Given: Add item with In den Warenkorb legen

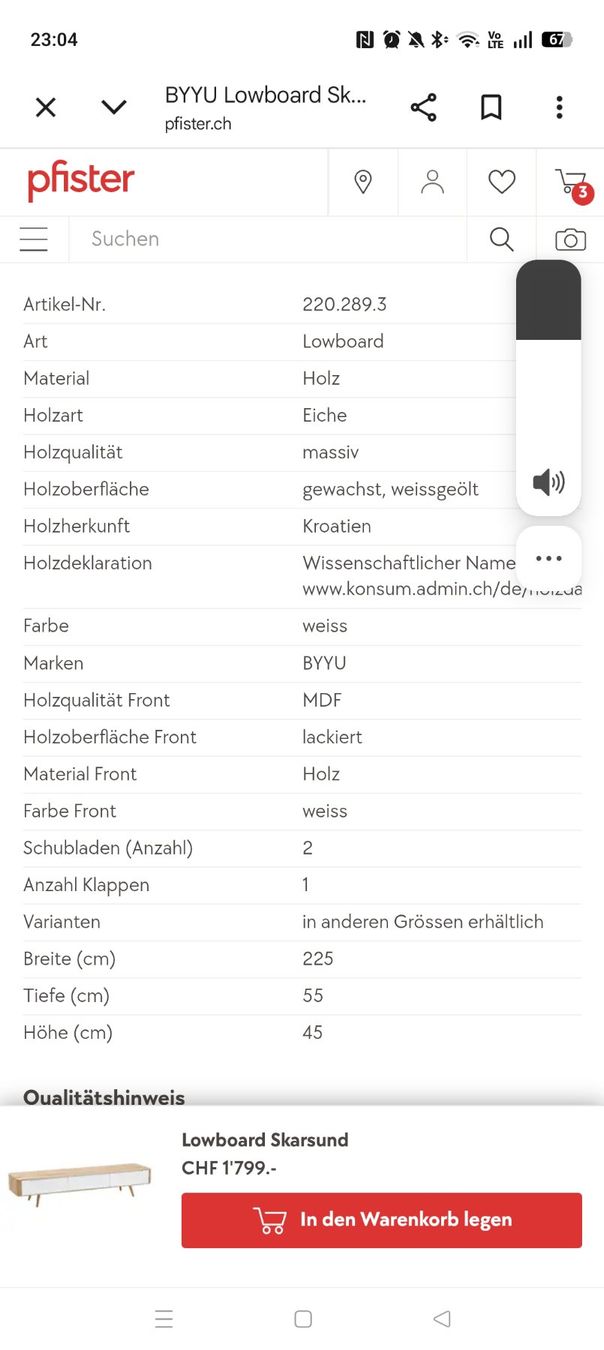Looking at the screenshot, I should point(381,1220).
